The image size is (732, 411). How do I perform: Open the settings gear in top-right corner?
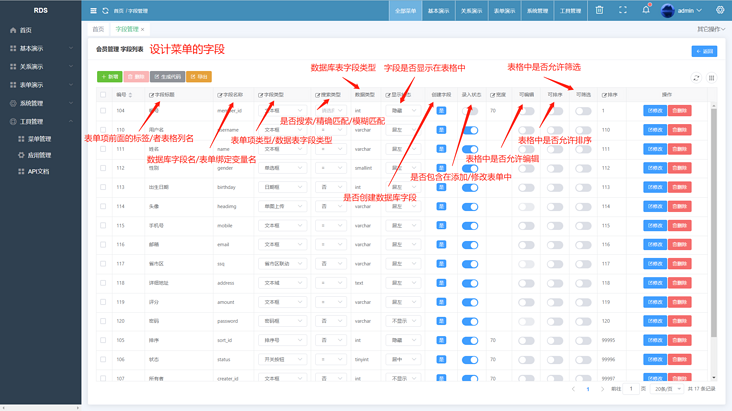(720, 10)
